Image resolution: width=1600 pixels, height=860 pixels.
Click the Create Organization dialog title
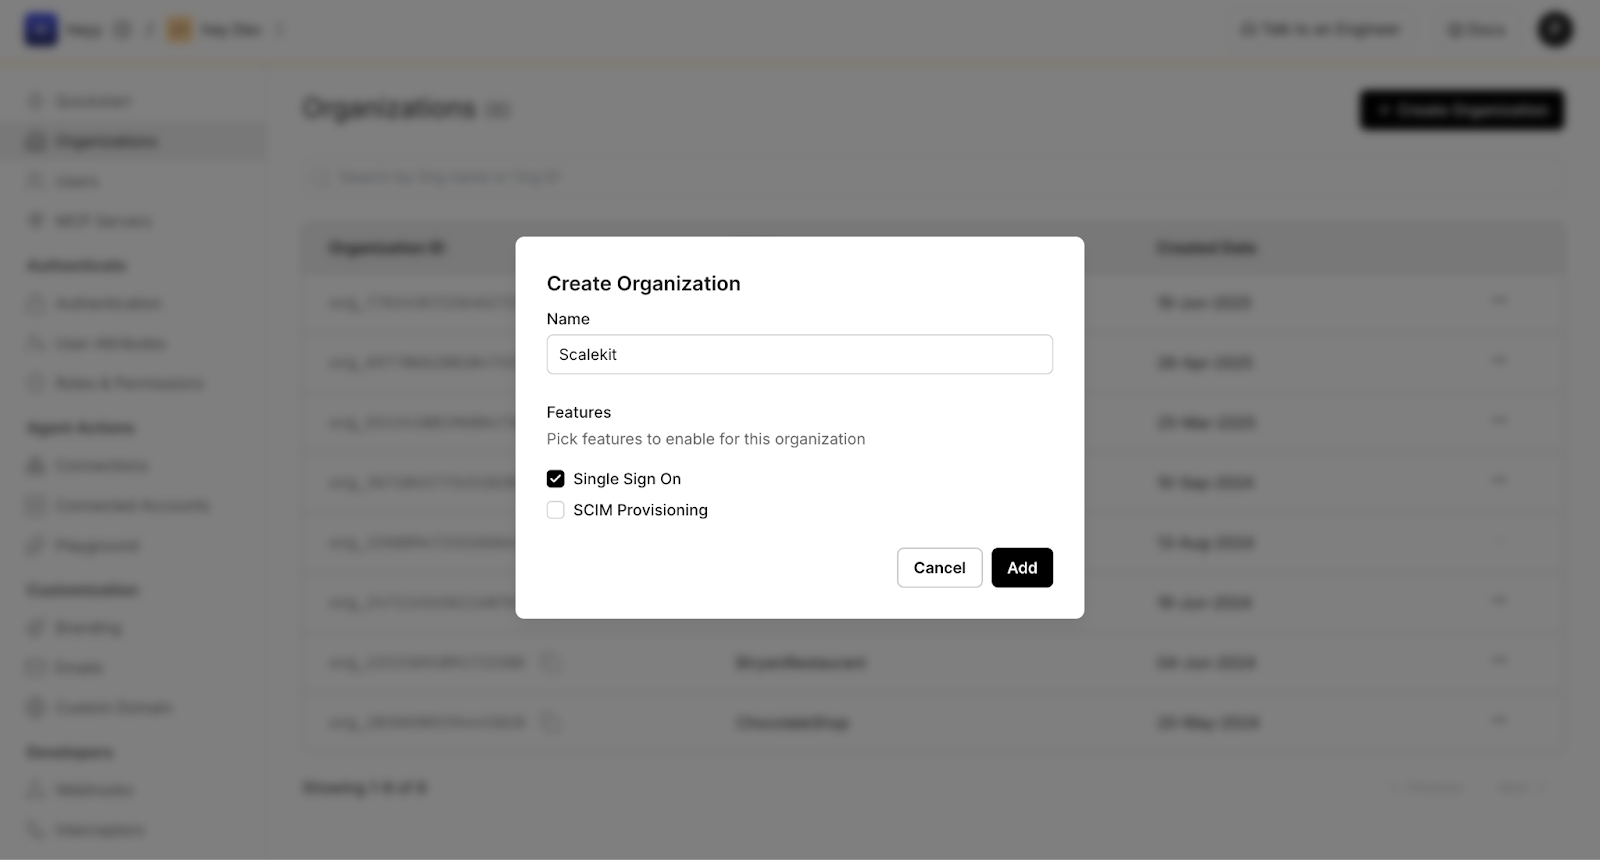pos(643,283)
